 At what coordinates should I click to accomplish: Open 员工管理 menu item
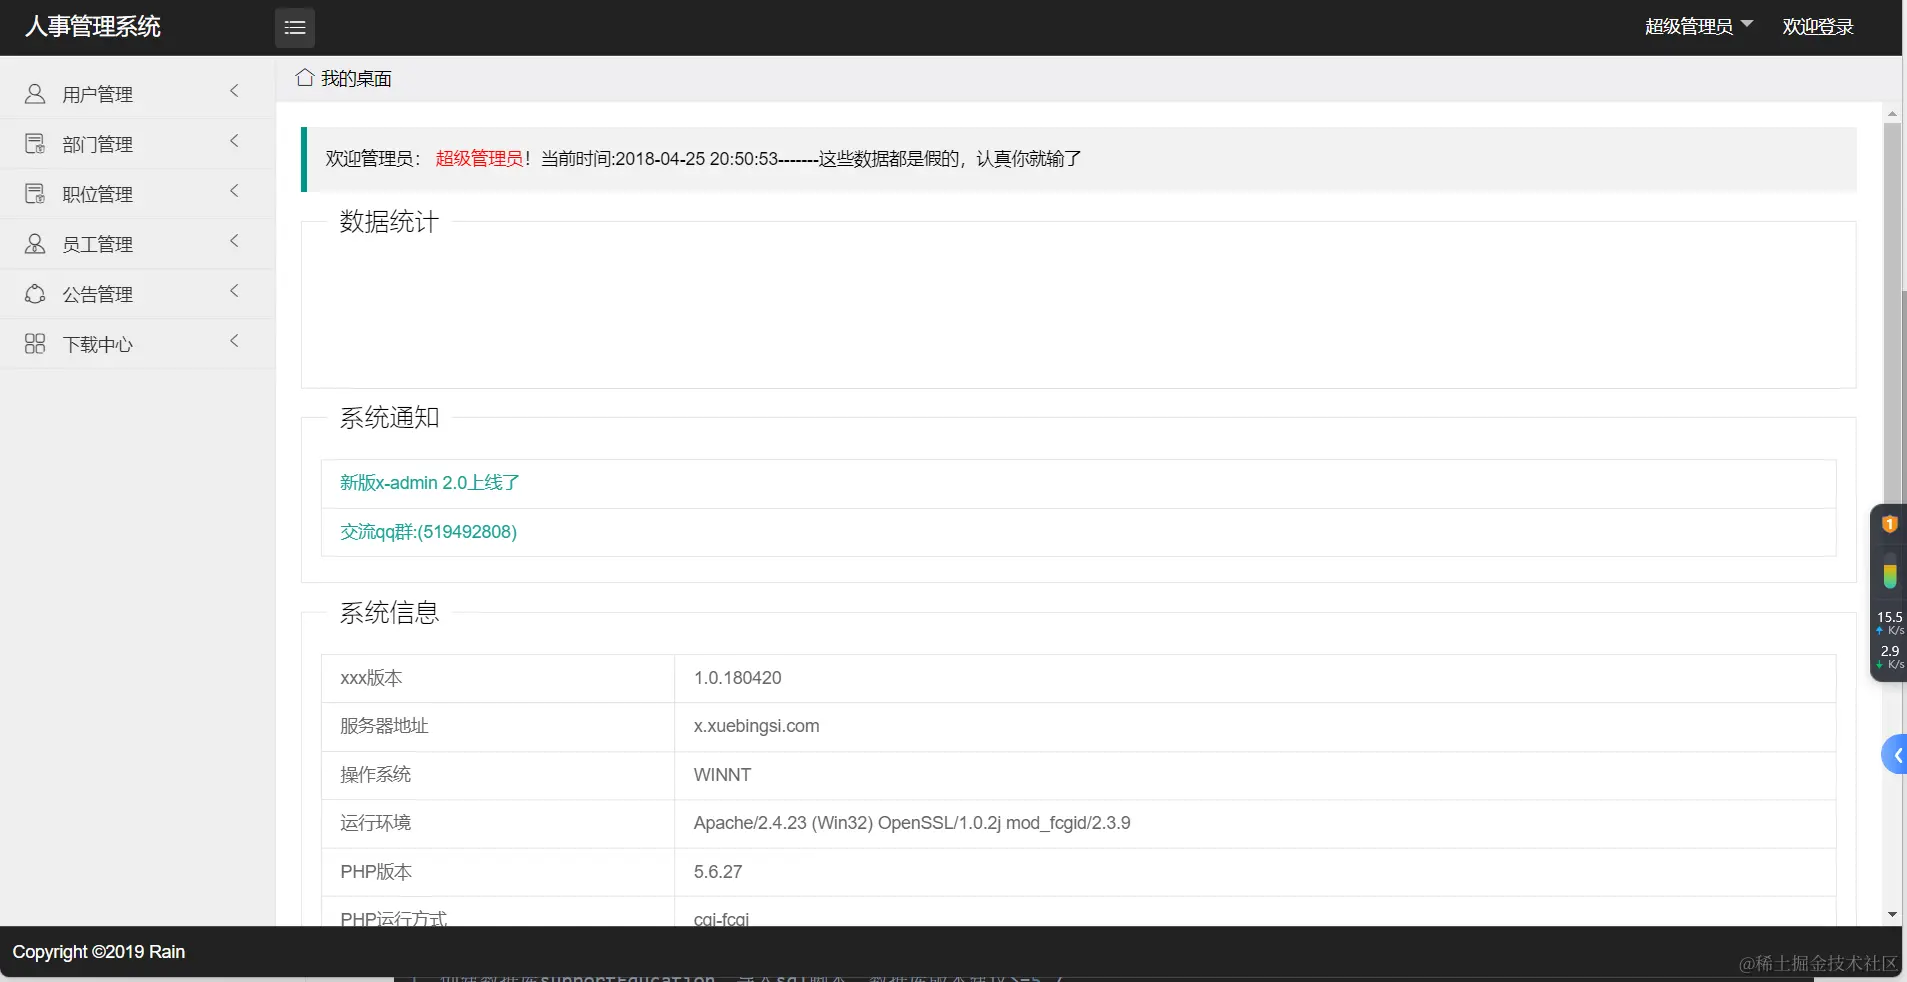137,244
